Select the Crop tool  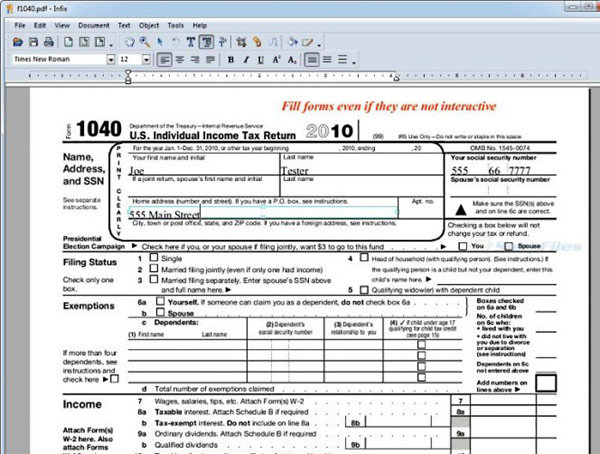241,42
